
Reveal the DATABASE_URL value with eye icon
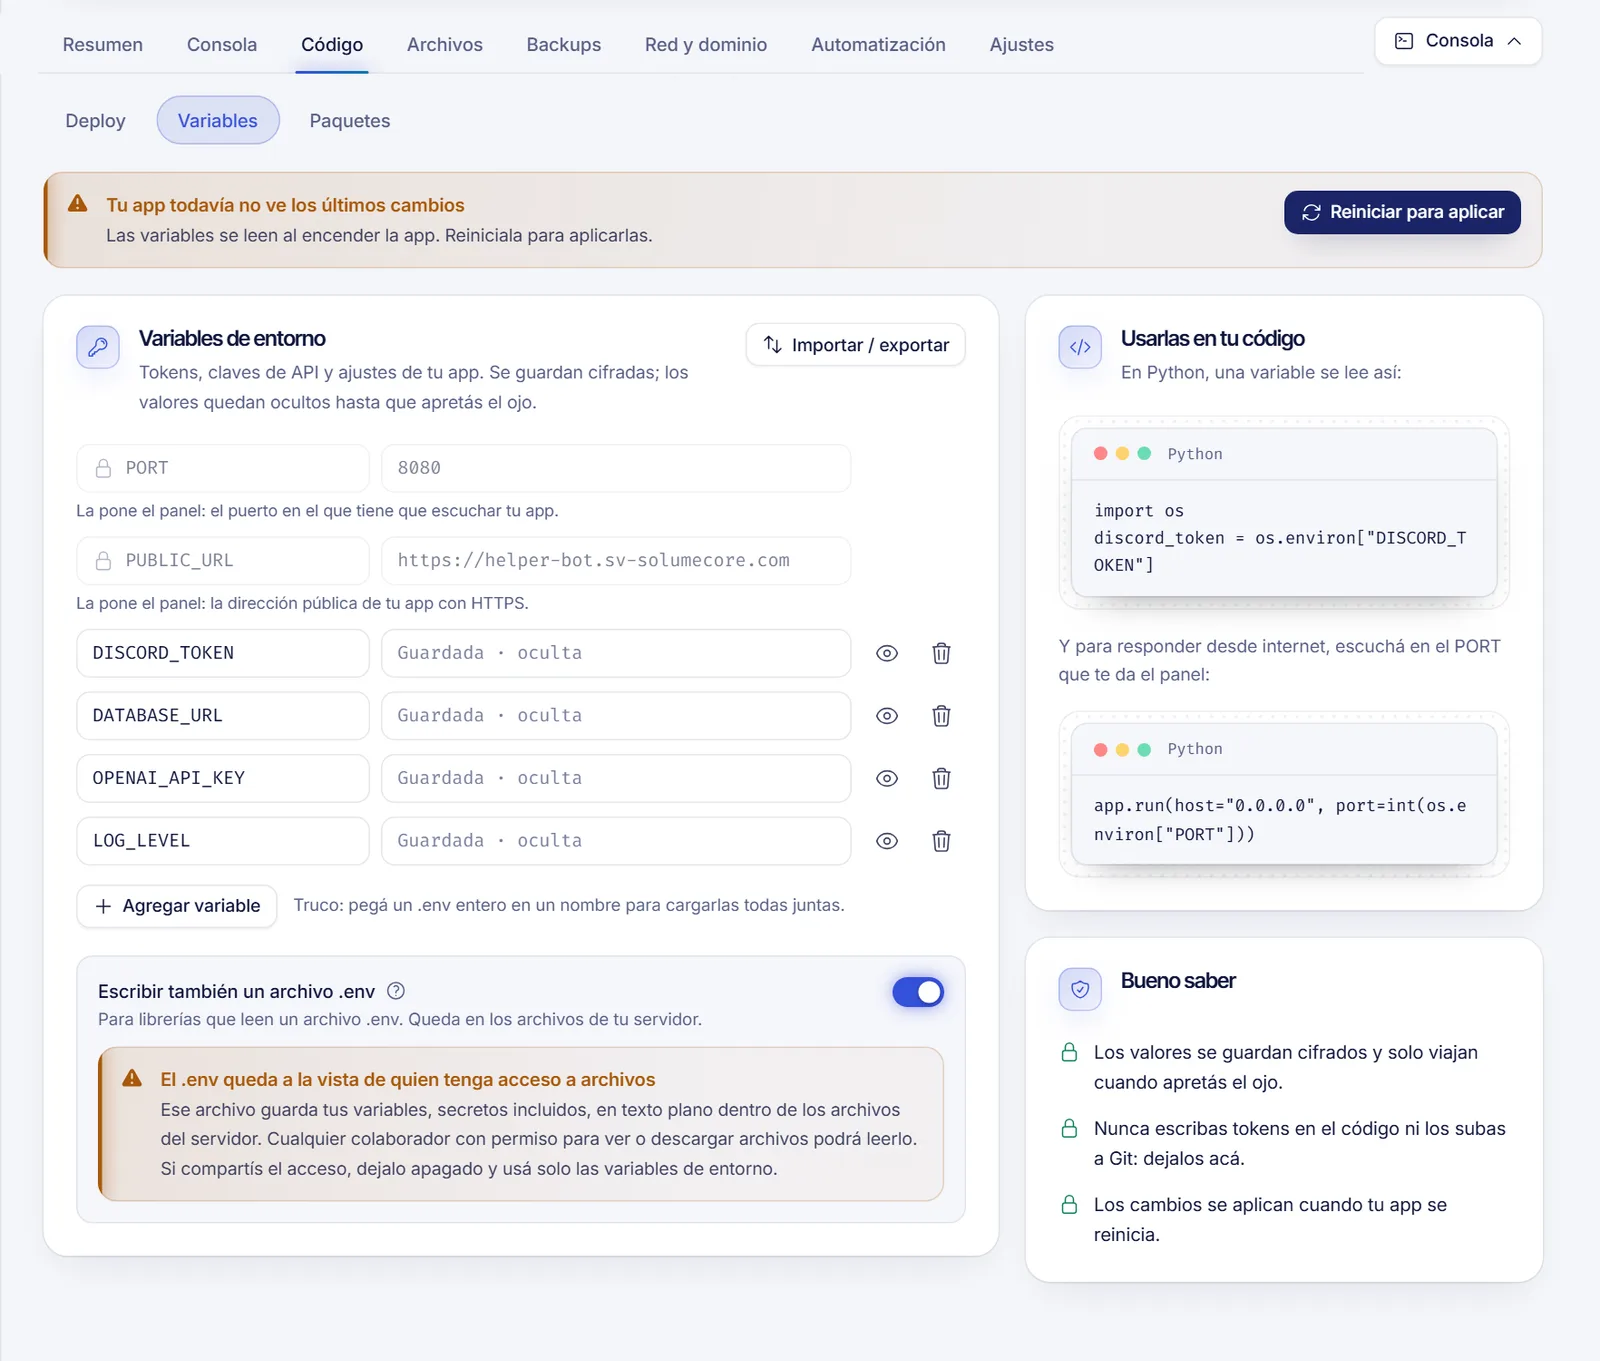point(887,716)
